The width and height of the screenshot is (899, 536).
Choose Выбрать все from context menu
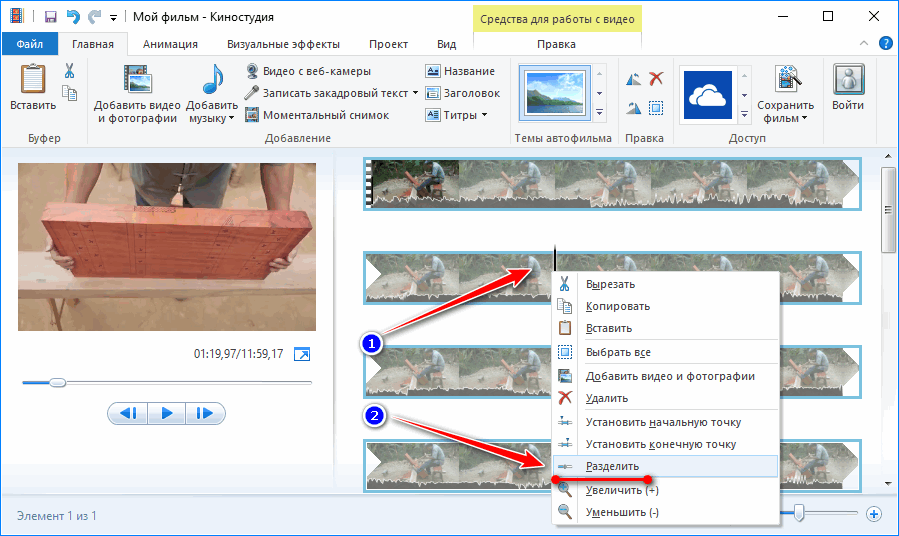[665, 352]
